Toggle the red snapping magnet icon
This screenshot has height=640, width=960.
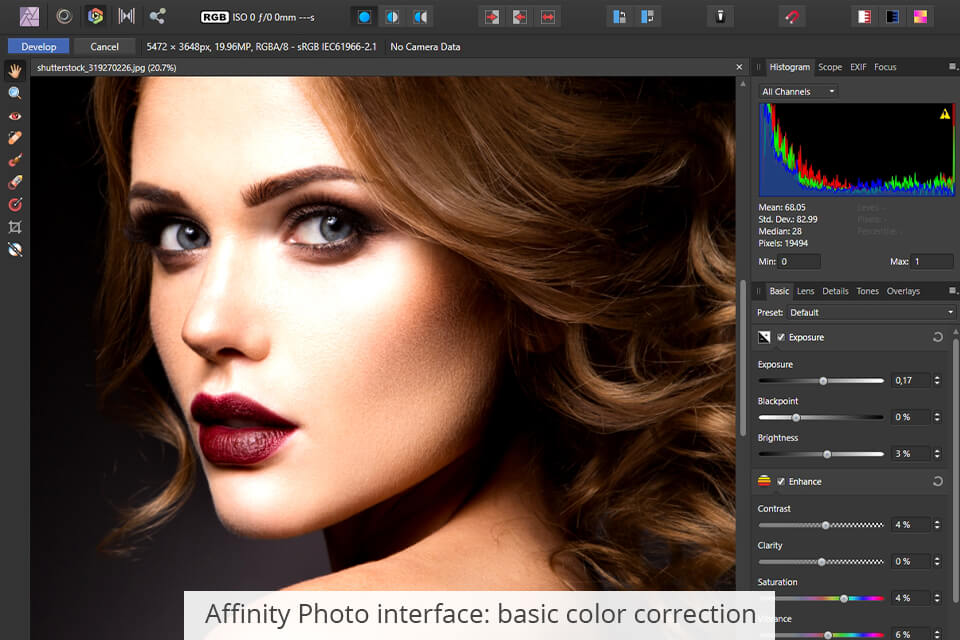(x=792, y=17)
